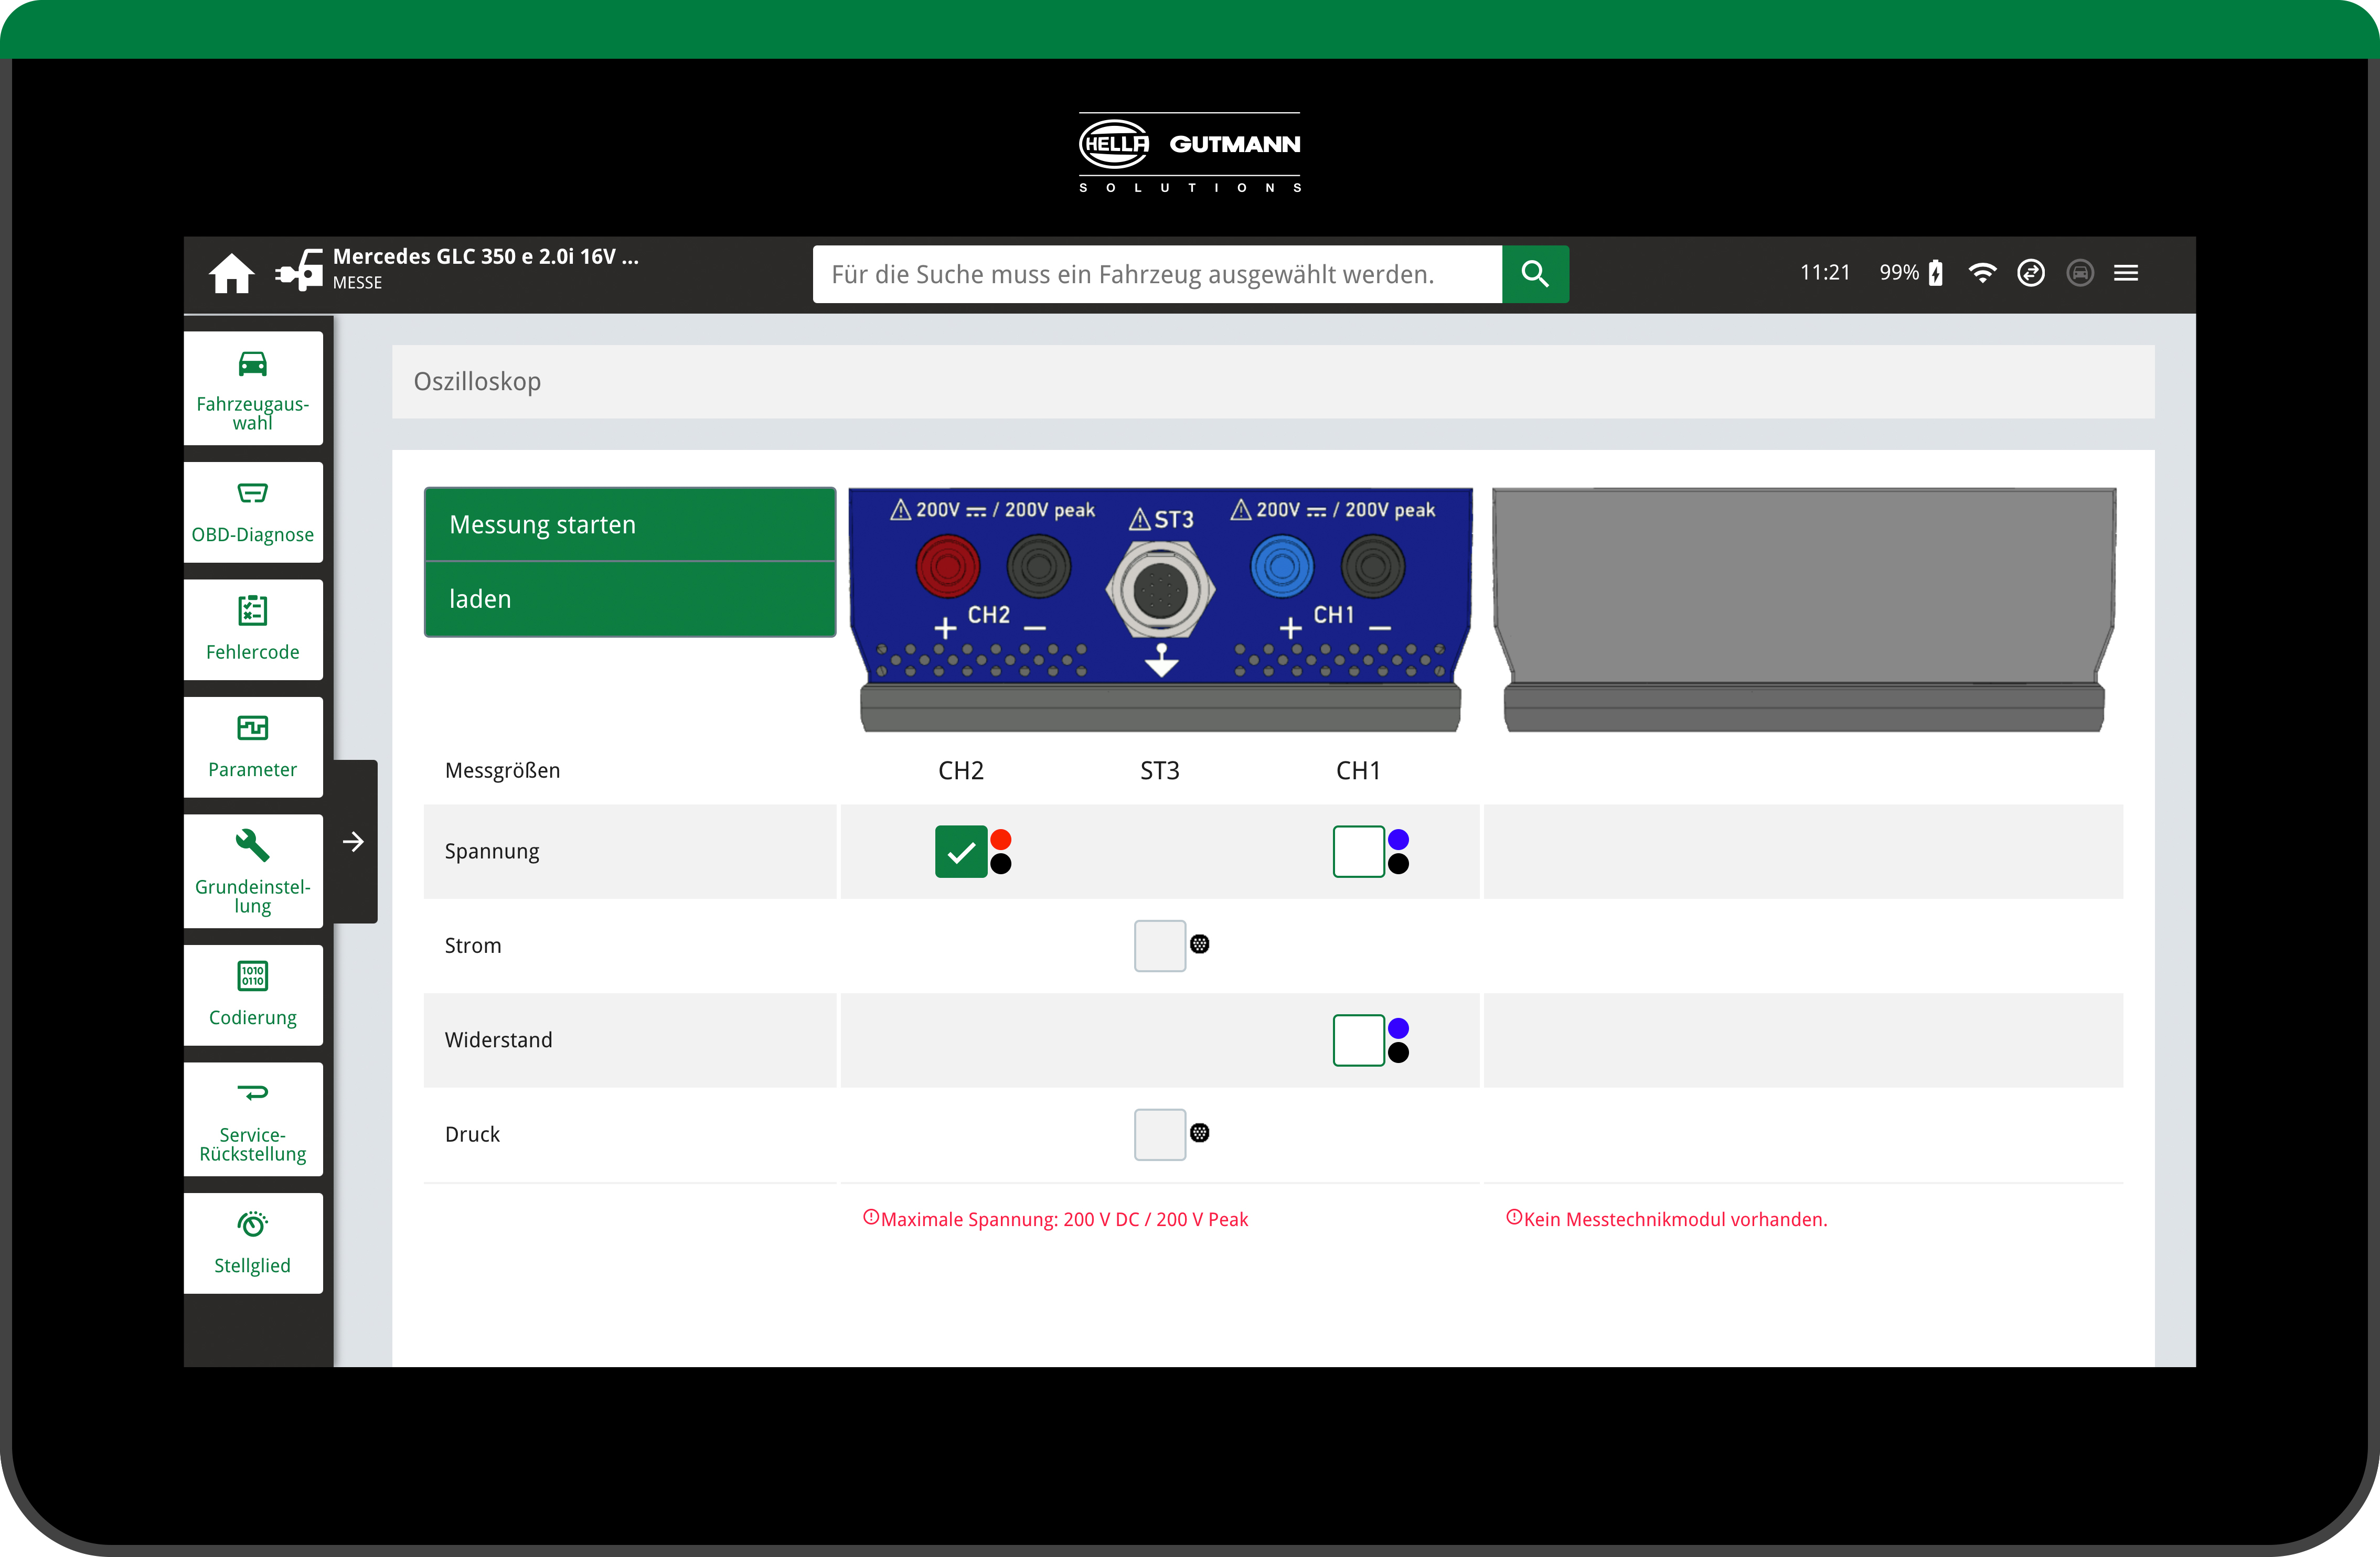
Task: Click the blue/black dots beside CH1 Widerstand
Action: coord(1398,1040)
